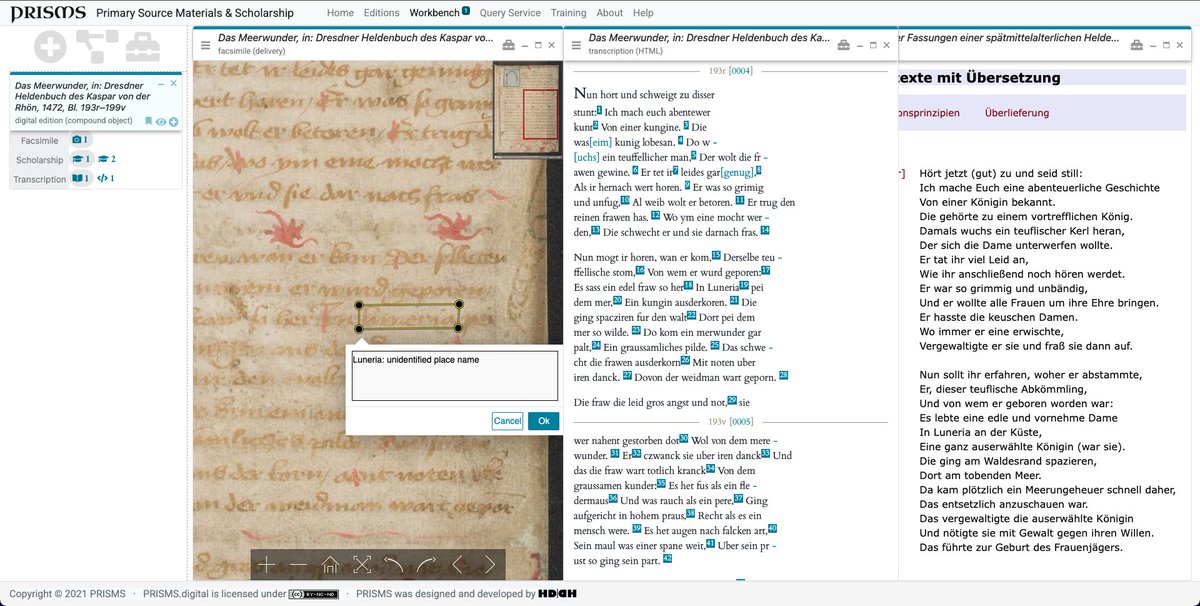Open Scholarship graduation cap item 2
Screen dimensions: 1200x606
pyautogui.click(x=107, y=159)
